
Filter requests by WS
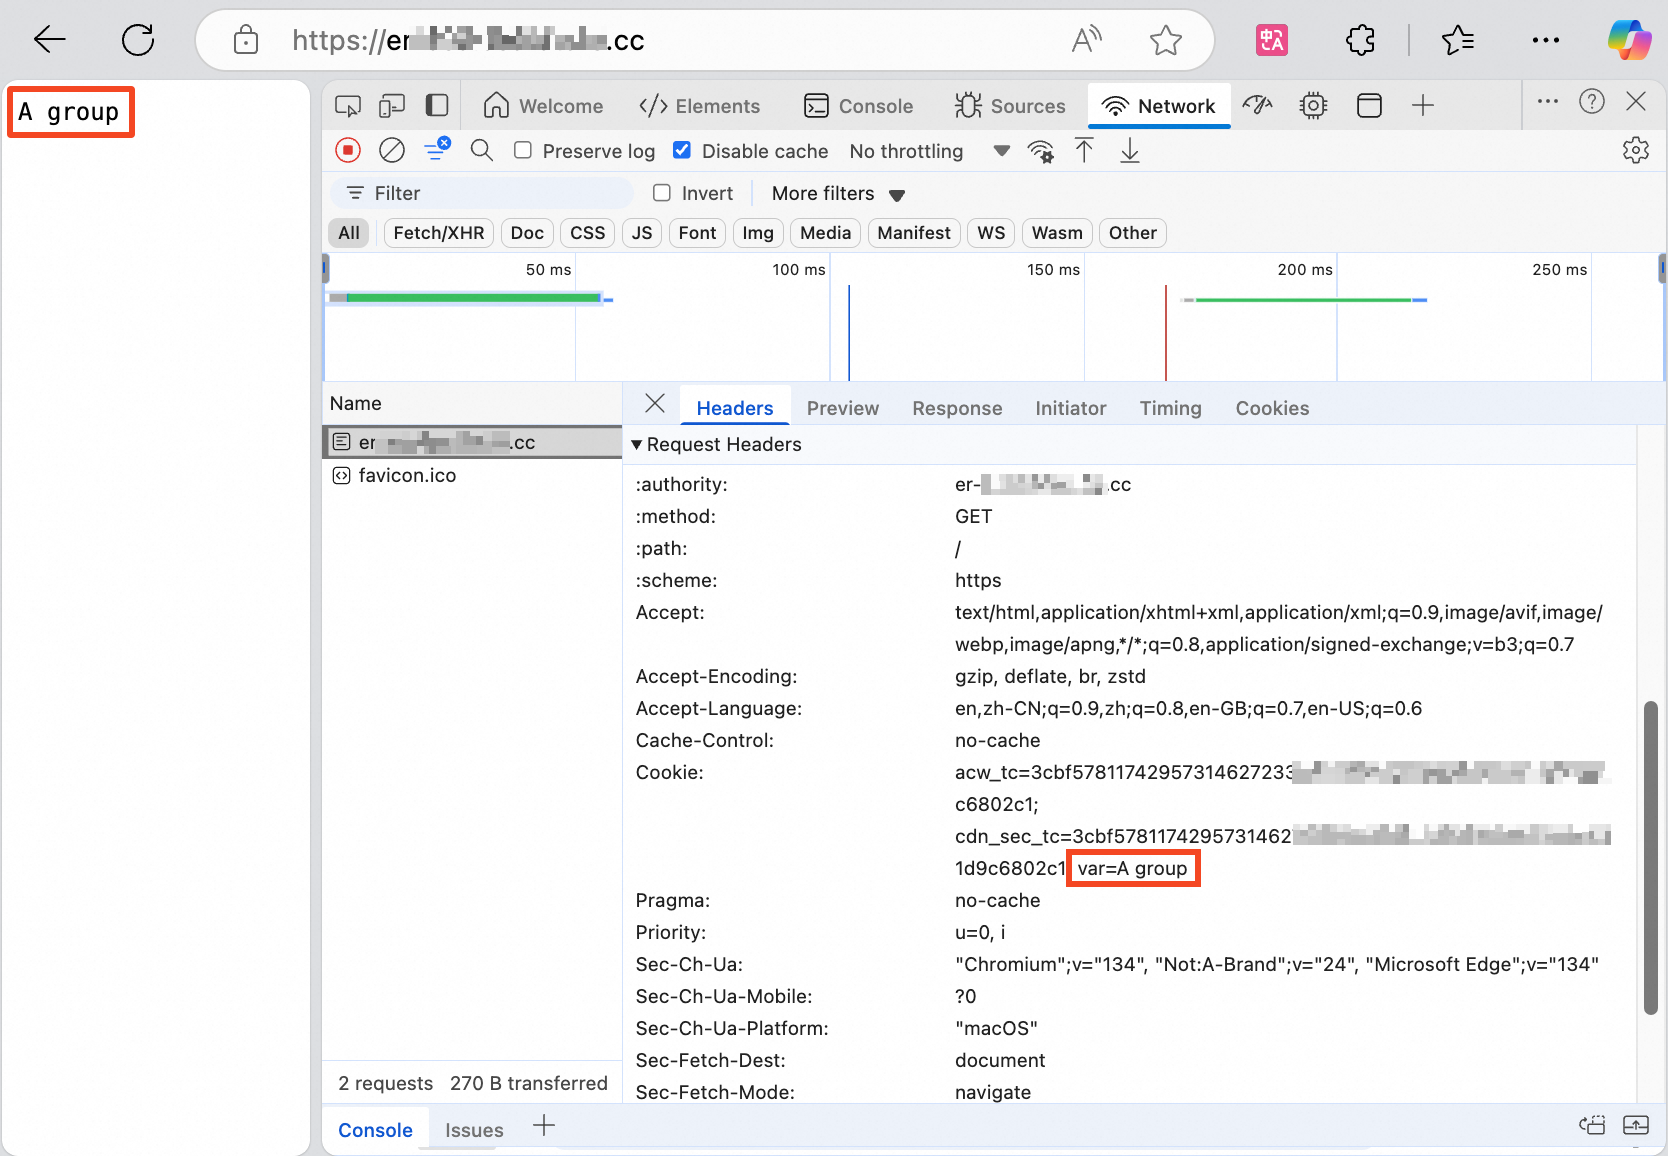pyautogui.click(x=991, y=233)
